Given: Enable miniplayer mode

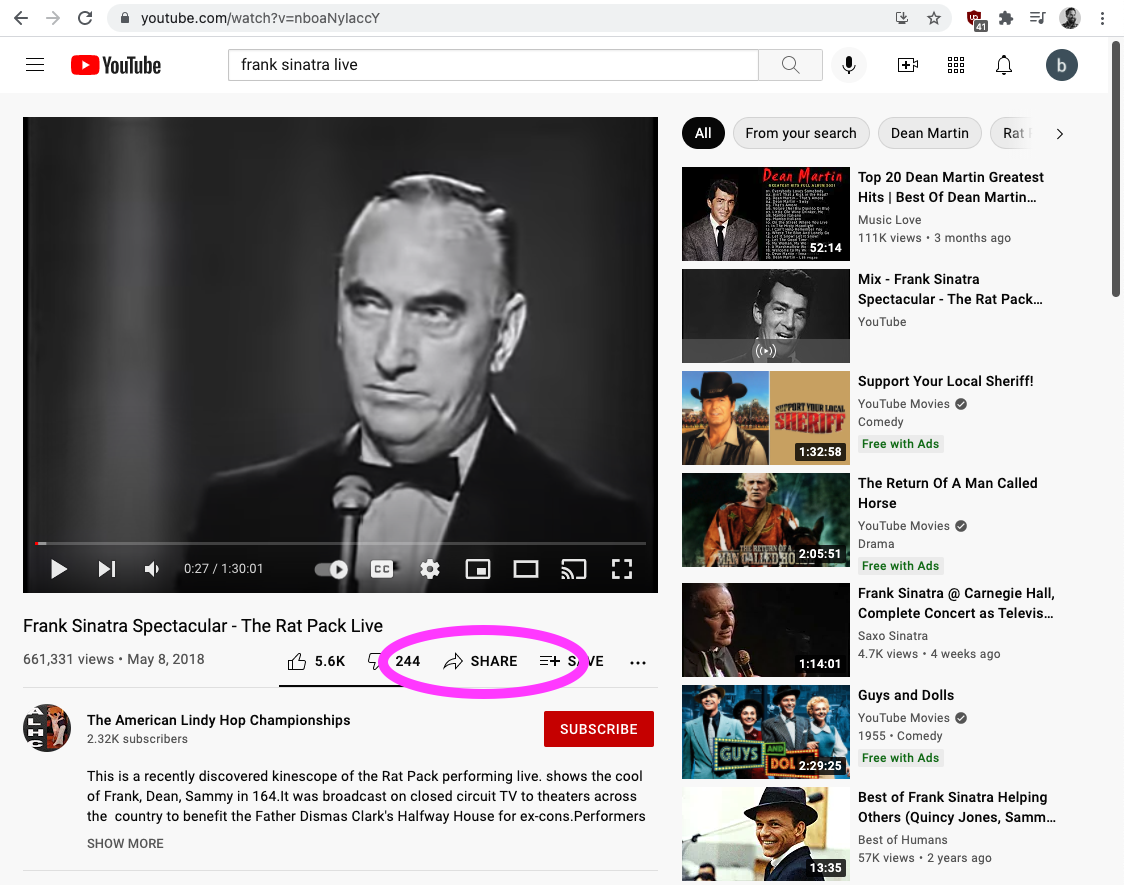Looking at the screenshot, I should (x=477, y=569).
